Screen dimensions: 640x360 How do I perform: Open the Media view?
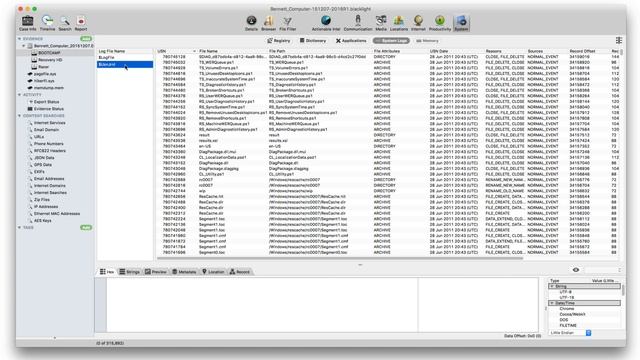[x=381, y=23]
